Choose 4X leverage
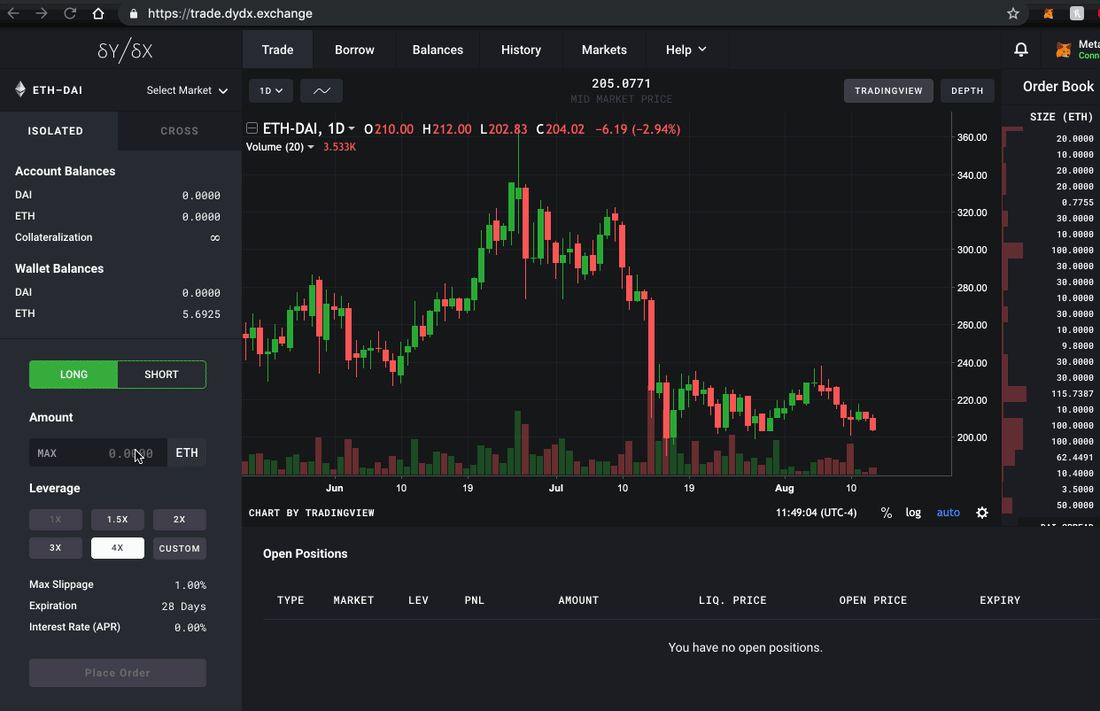 click(117, 548)
